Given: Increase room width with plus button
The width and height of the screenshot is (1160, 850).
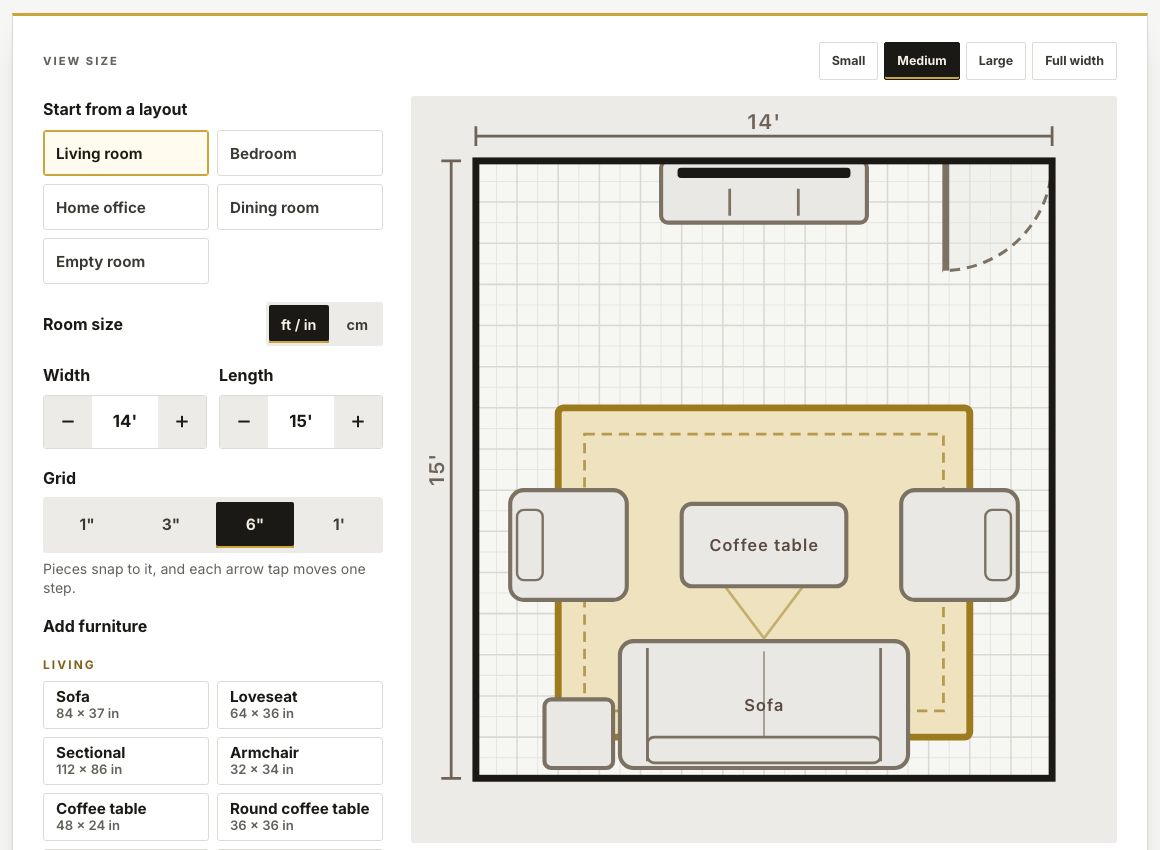Looking at the screenshot, I should (182, 422).
